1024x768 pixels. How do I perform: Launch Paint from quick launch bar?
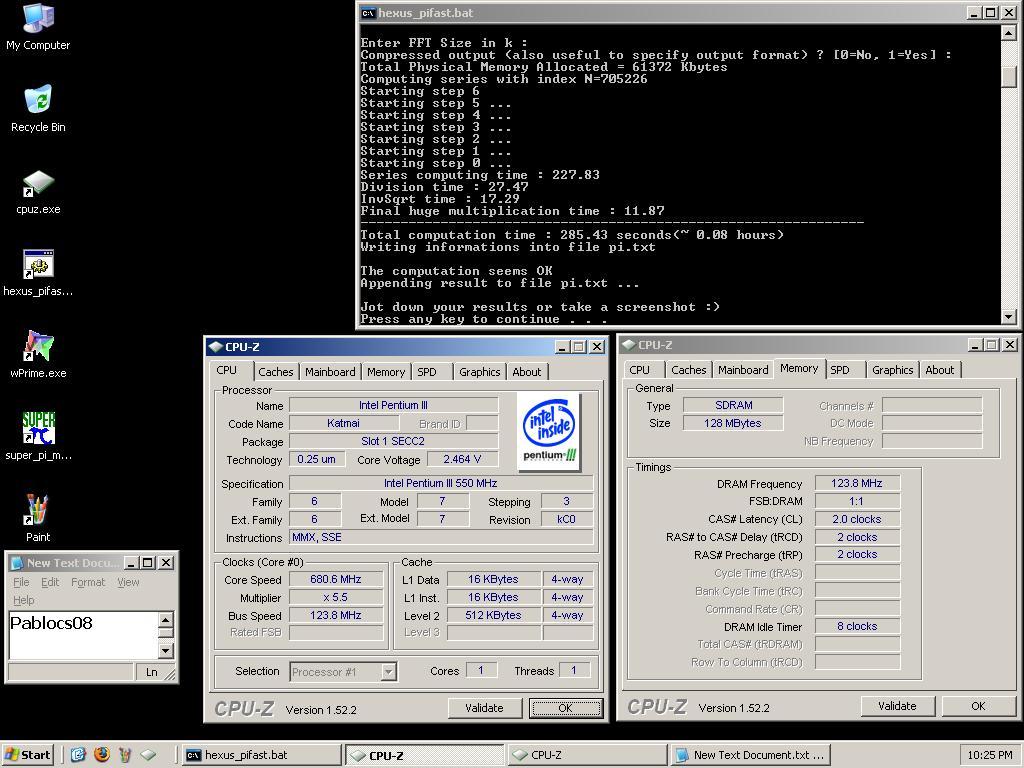[x=125, y=755]
